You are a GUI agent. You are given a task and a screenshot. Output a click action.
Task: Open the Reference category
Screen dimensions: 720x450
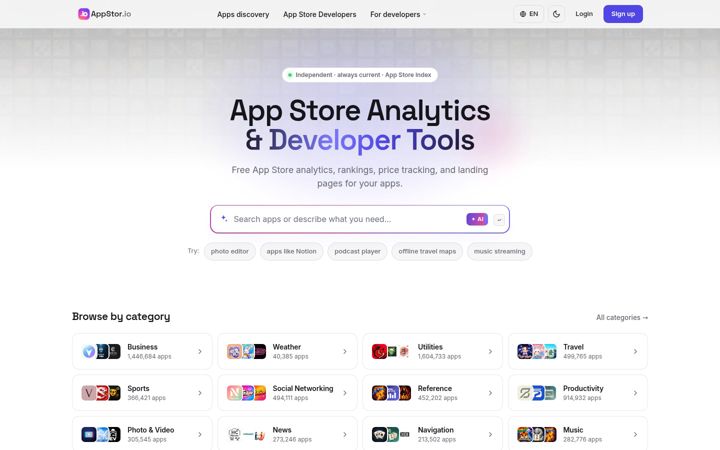(x=432, y=393)
